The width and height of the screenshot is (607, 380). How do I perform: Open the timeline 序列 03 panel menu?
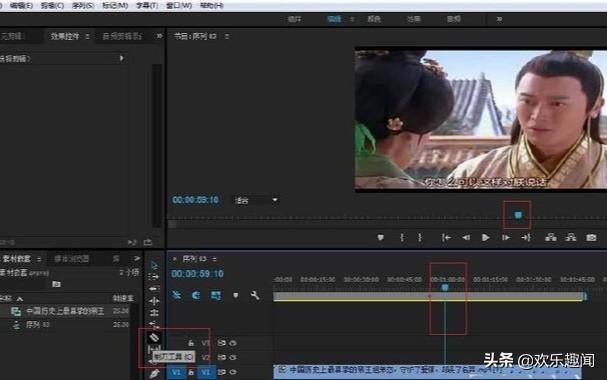point(214,258)
